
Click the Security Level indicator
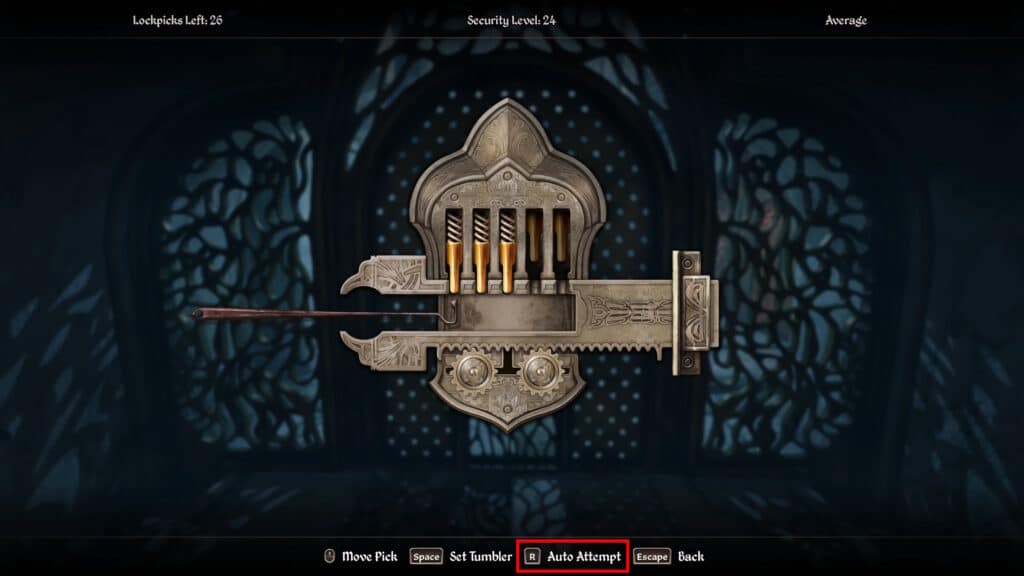tap(511, 20)
